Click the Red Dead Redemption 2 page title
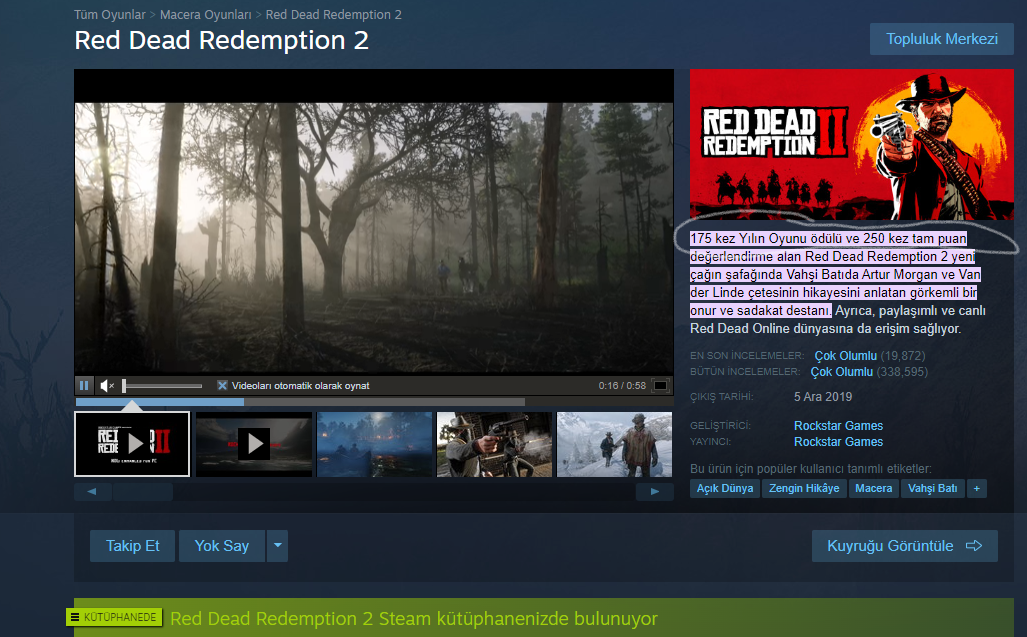 (x=221, y=41)
